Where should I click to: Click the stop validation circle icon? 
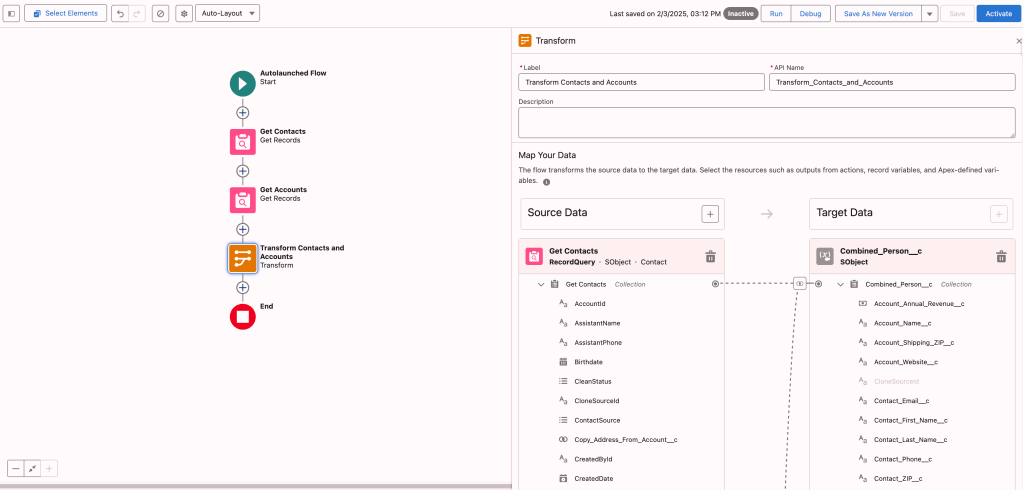tap(160, 14)
